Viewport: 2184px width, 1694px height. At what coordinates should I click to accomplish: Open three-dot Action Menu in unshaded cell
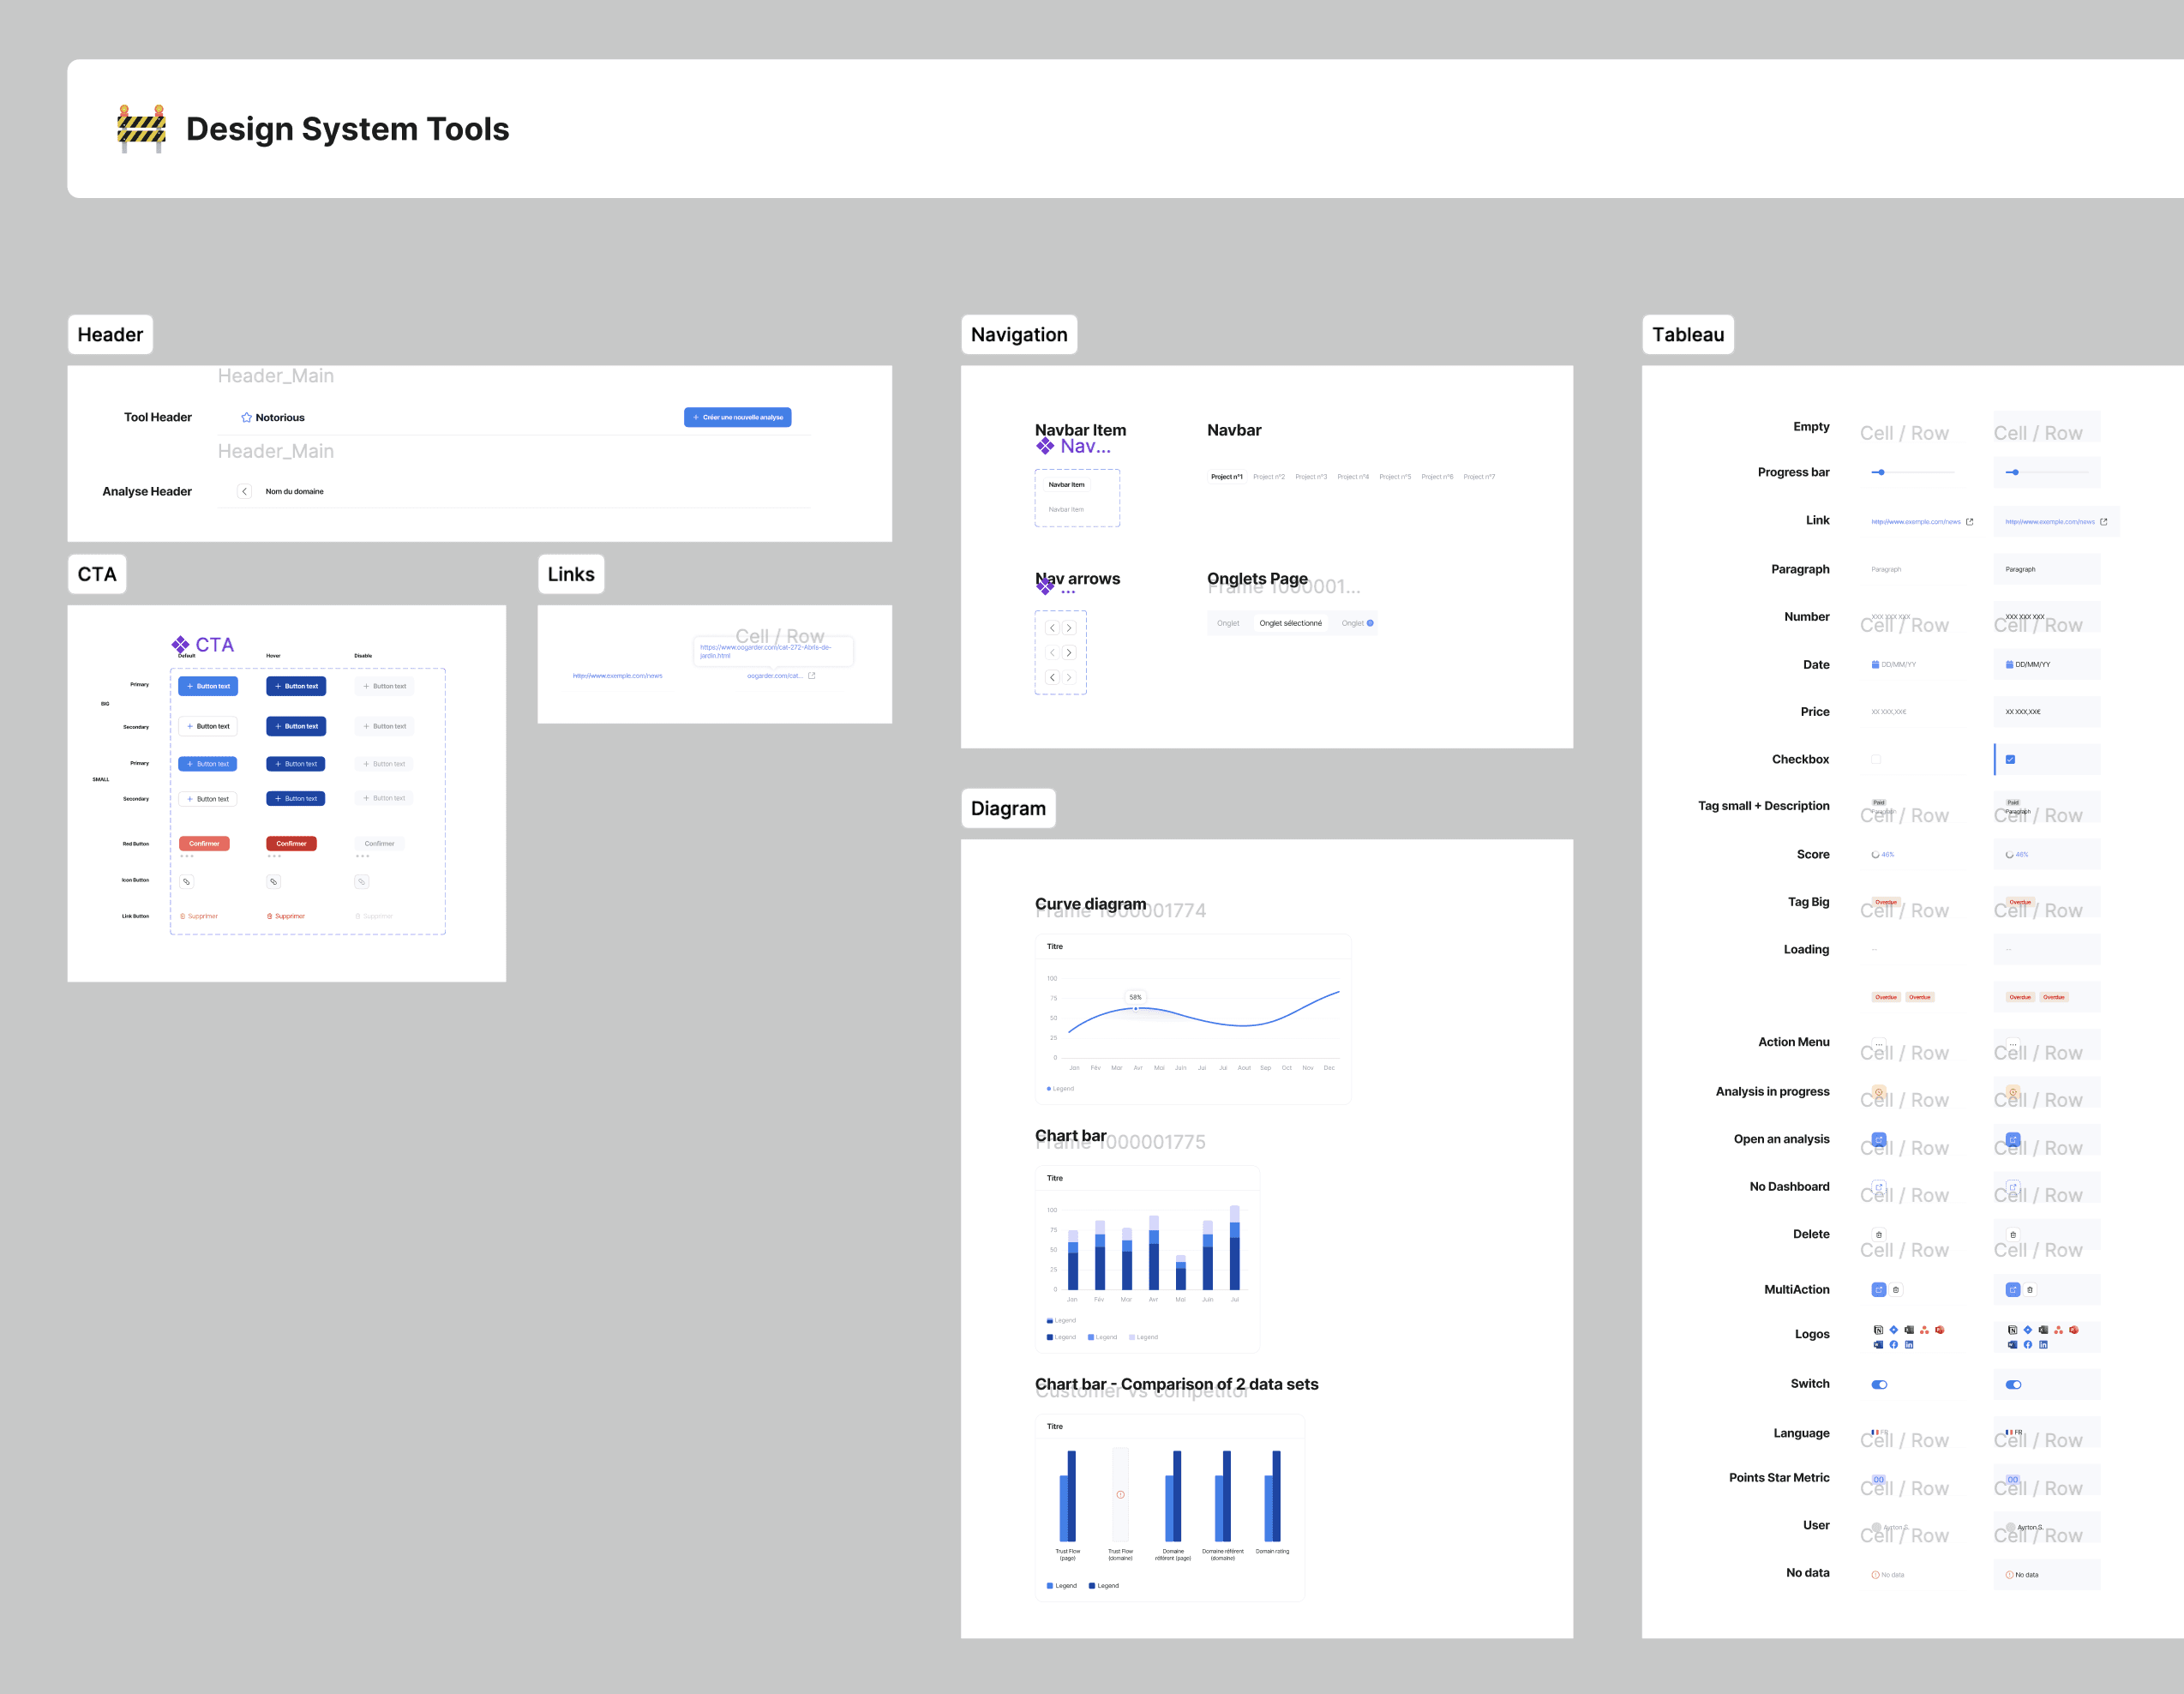[1878, 1043]
